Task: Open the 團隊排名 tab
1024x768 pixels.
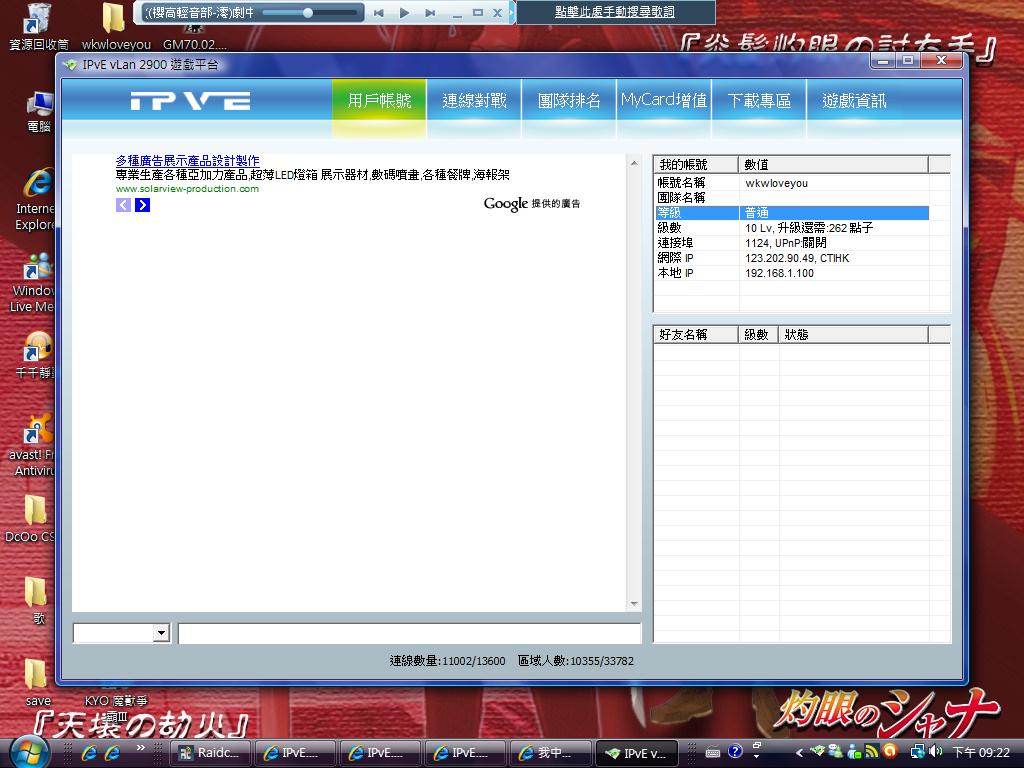Action: (569, 101)
